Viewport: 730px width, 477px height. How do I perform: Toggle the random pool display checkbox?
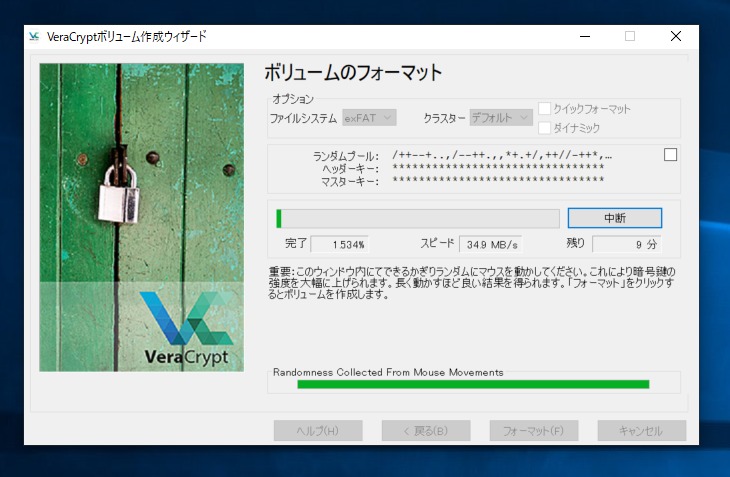pos(670,154)
